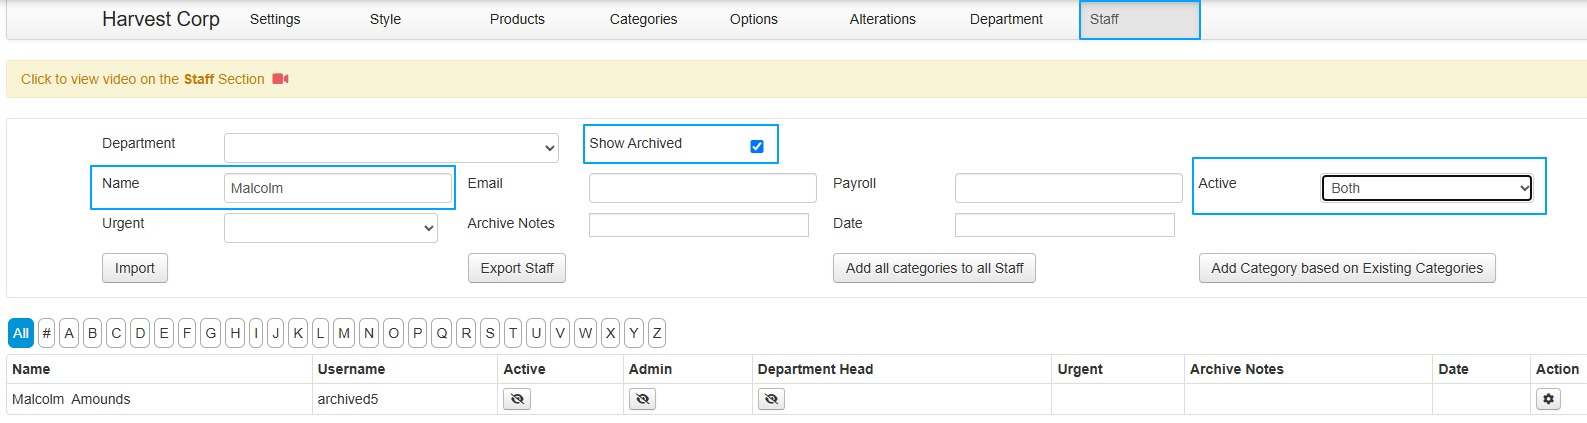Filter staff by letter M
The image size is (1587, 423).
click(x=344, y=333)
